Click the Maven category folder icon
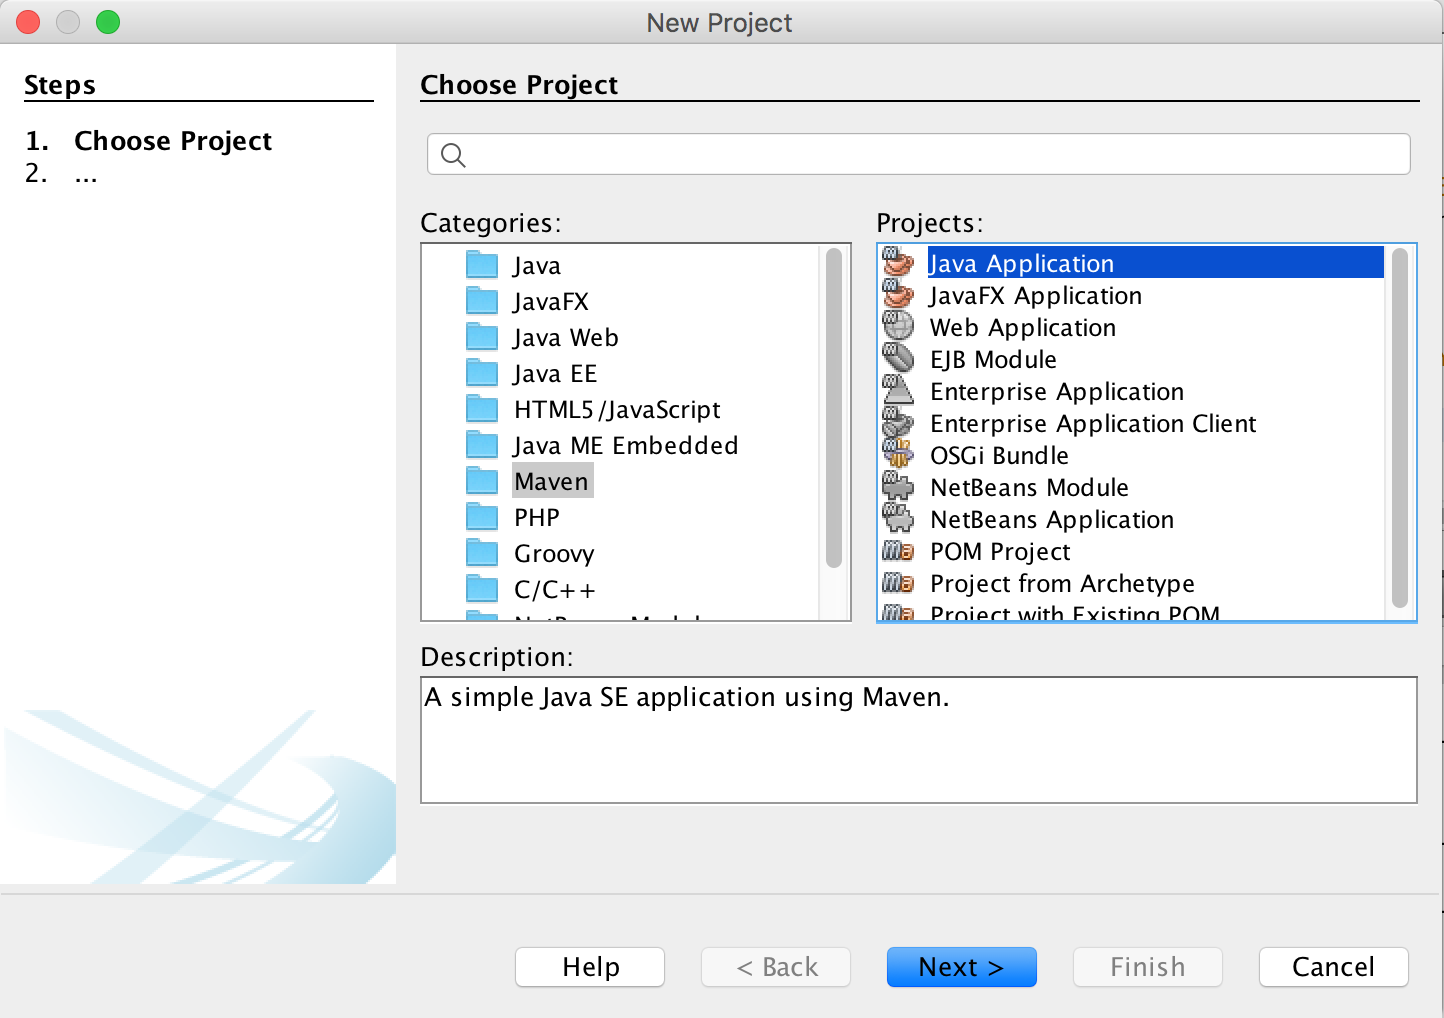Viewport: 1444px width, 1018px height. coord(482,481)
